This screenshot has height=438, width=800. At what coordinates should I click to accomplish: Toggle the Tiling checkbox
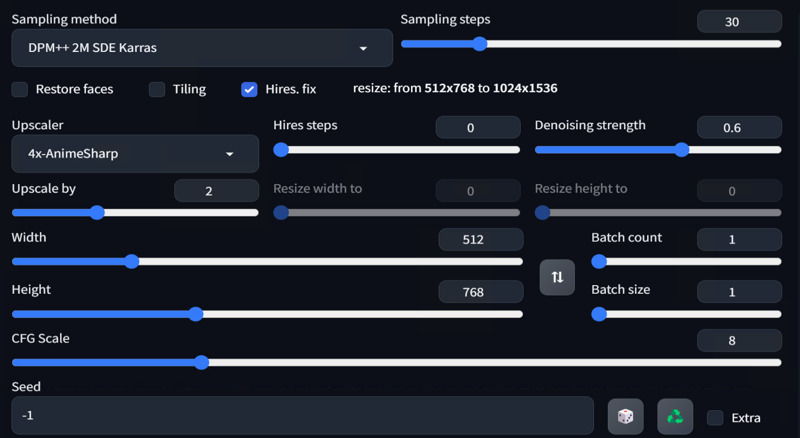coord(157,89)
